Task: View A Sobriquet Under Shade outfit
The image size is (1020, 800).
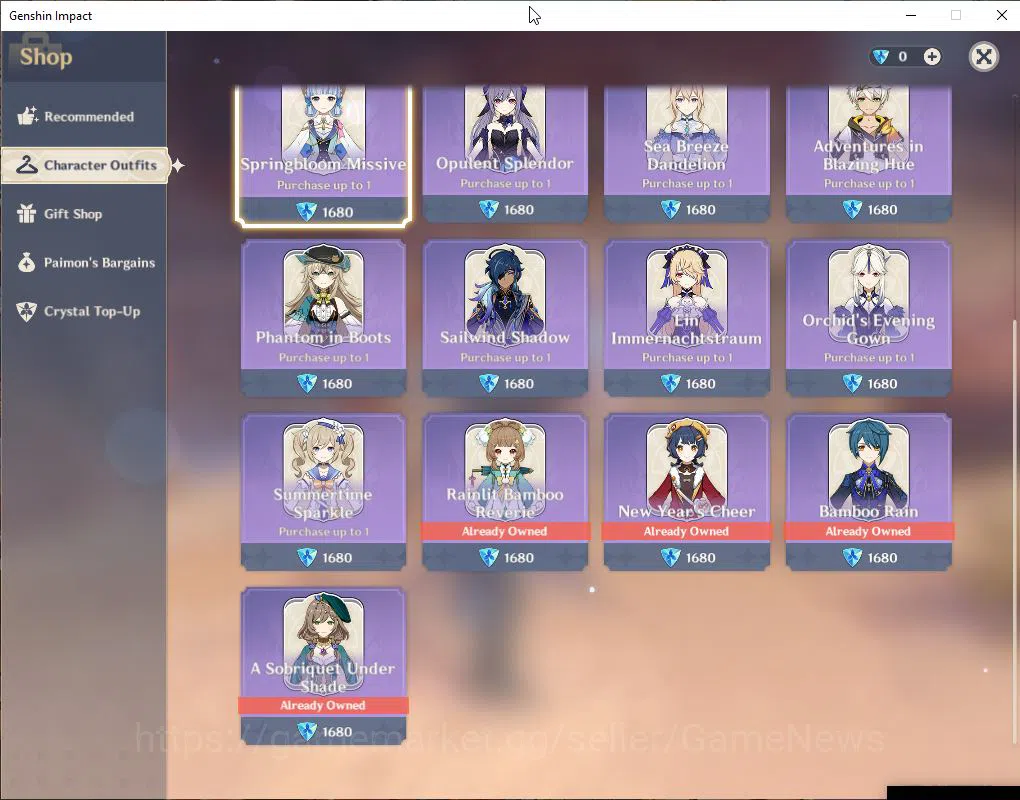Action: pyautogui.click(x=323, y=666)
